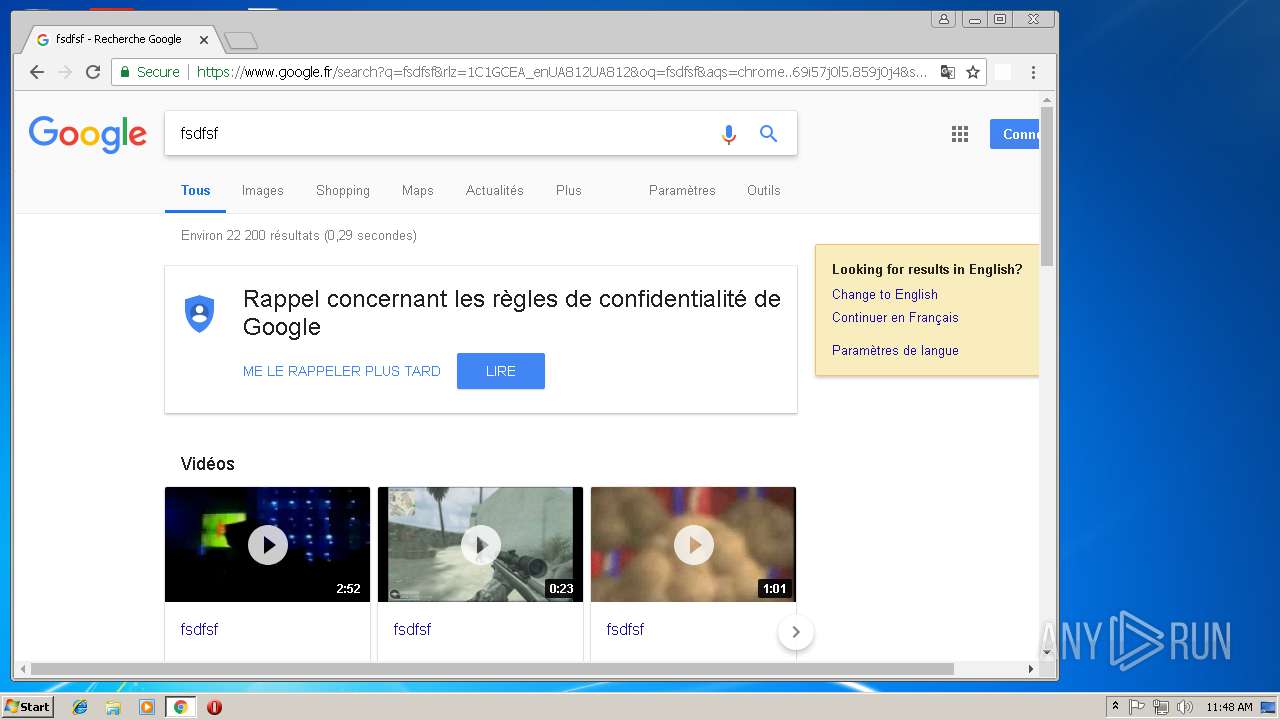The height and width of the screenshot is (720, 1280).
Task: Click the Google logo
Action: (x=87, y=134)
